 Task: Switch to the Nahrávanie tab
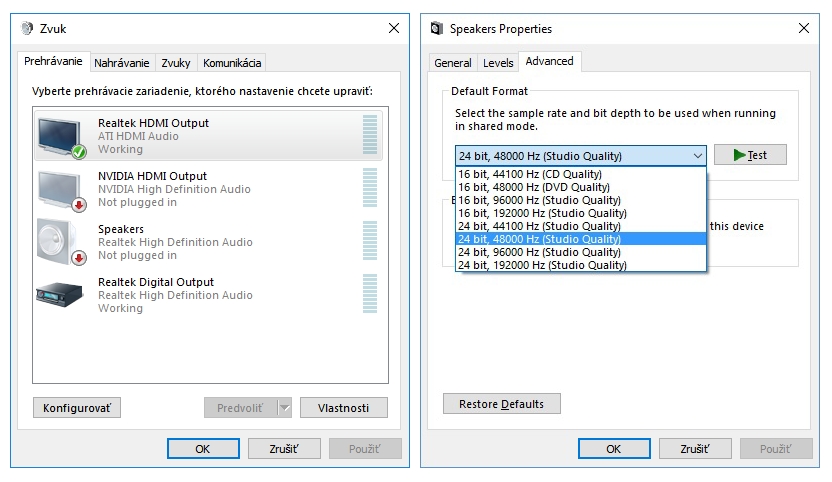pos(121,63)
